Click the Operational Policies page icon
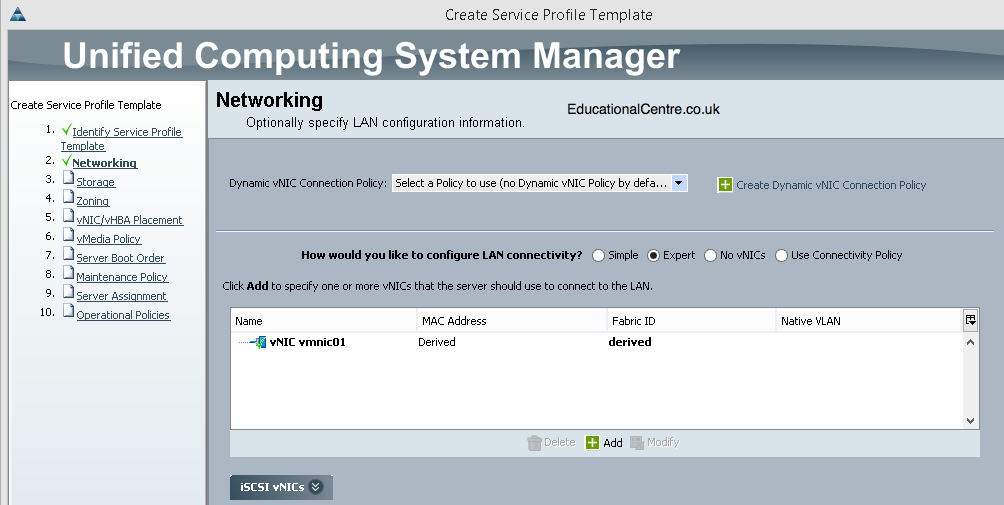The width and height of the screenshot is (1004, 505). (x=69, y=310)
